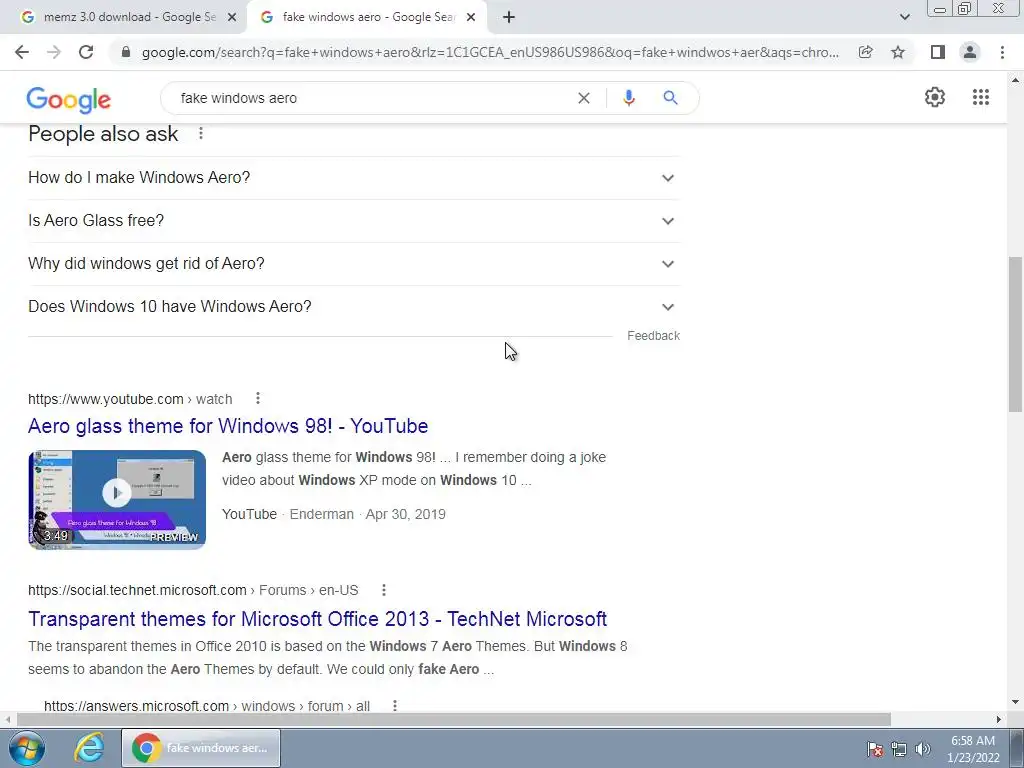Click the address bar URL
The image size is (1024, 768).
pyautogui.click(x=490, y=52)
